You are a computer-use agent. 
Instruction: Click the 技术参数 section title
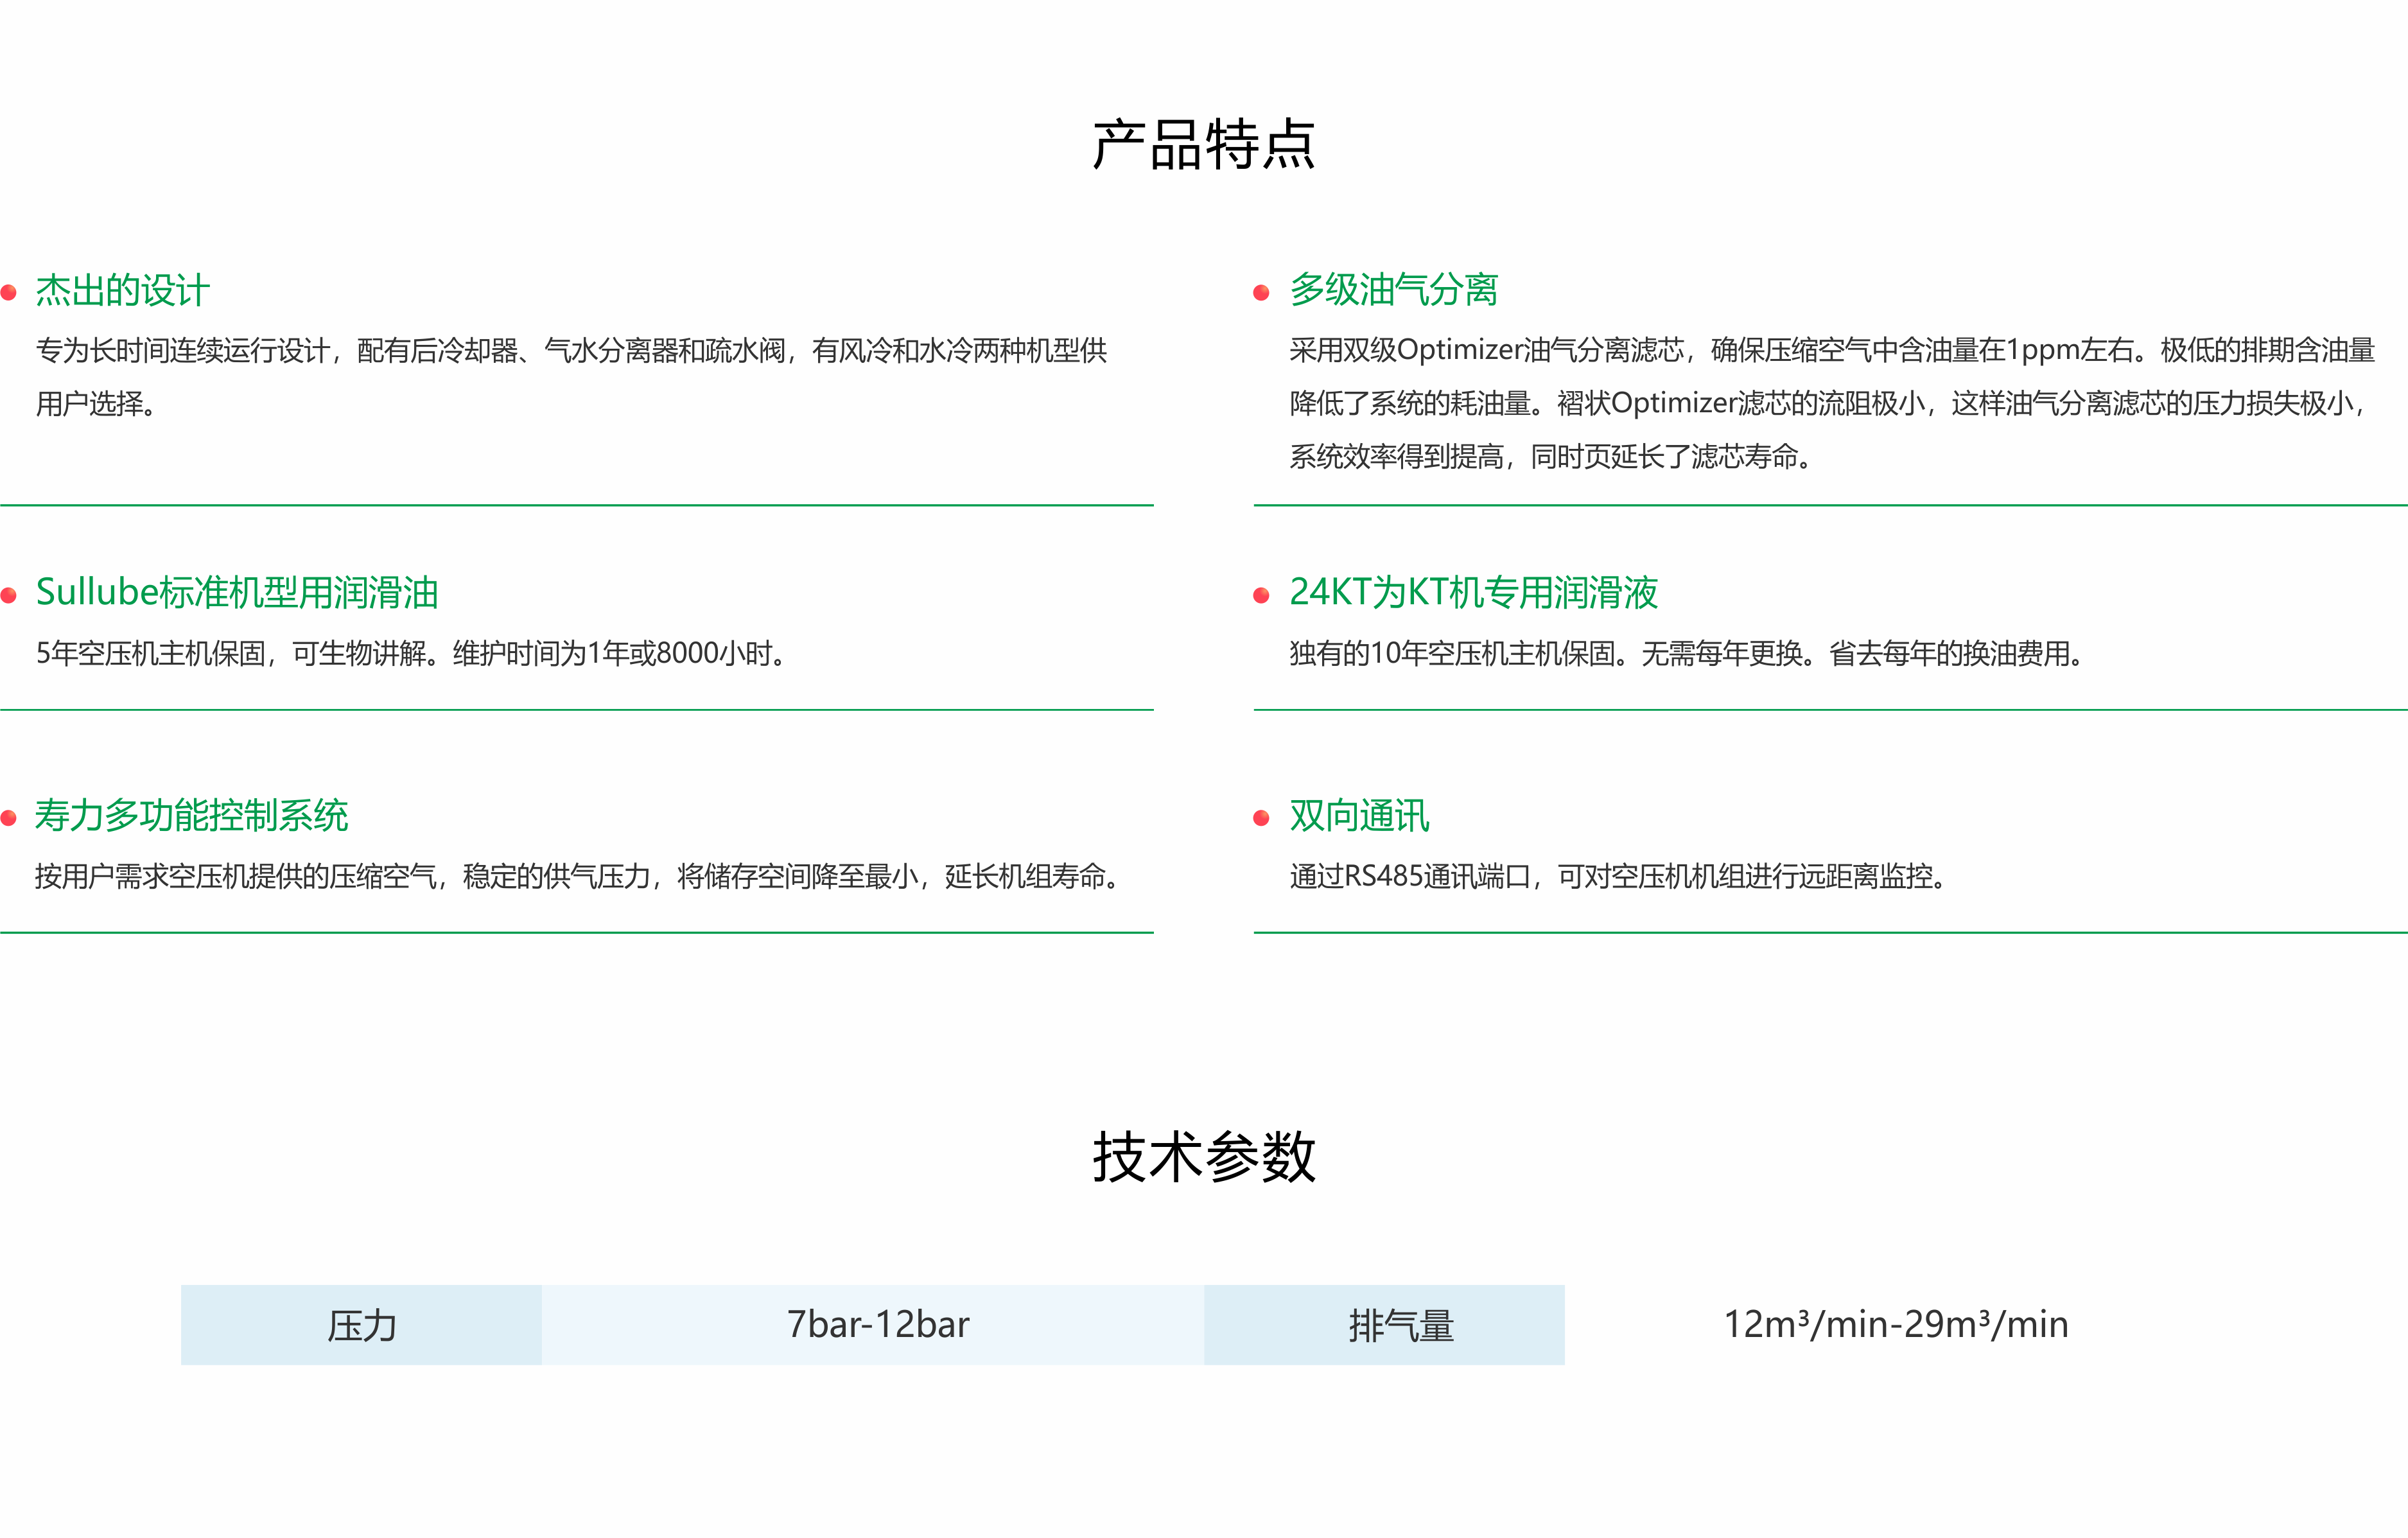(1203, 1157)
